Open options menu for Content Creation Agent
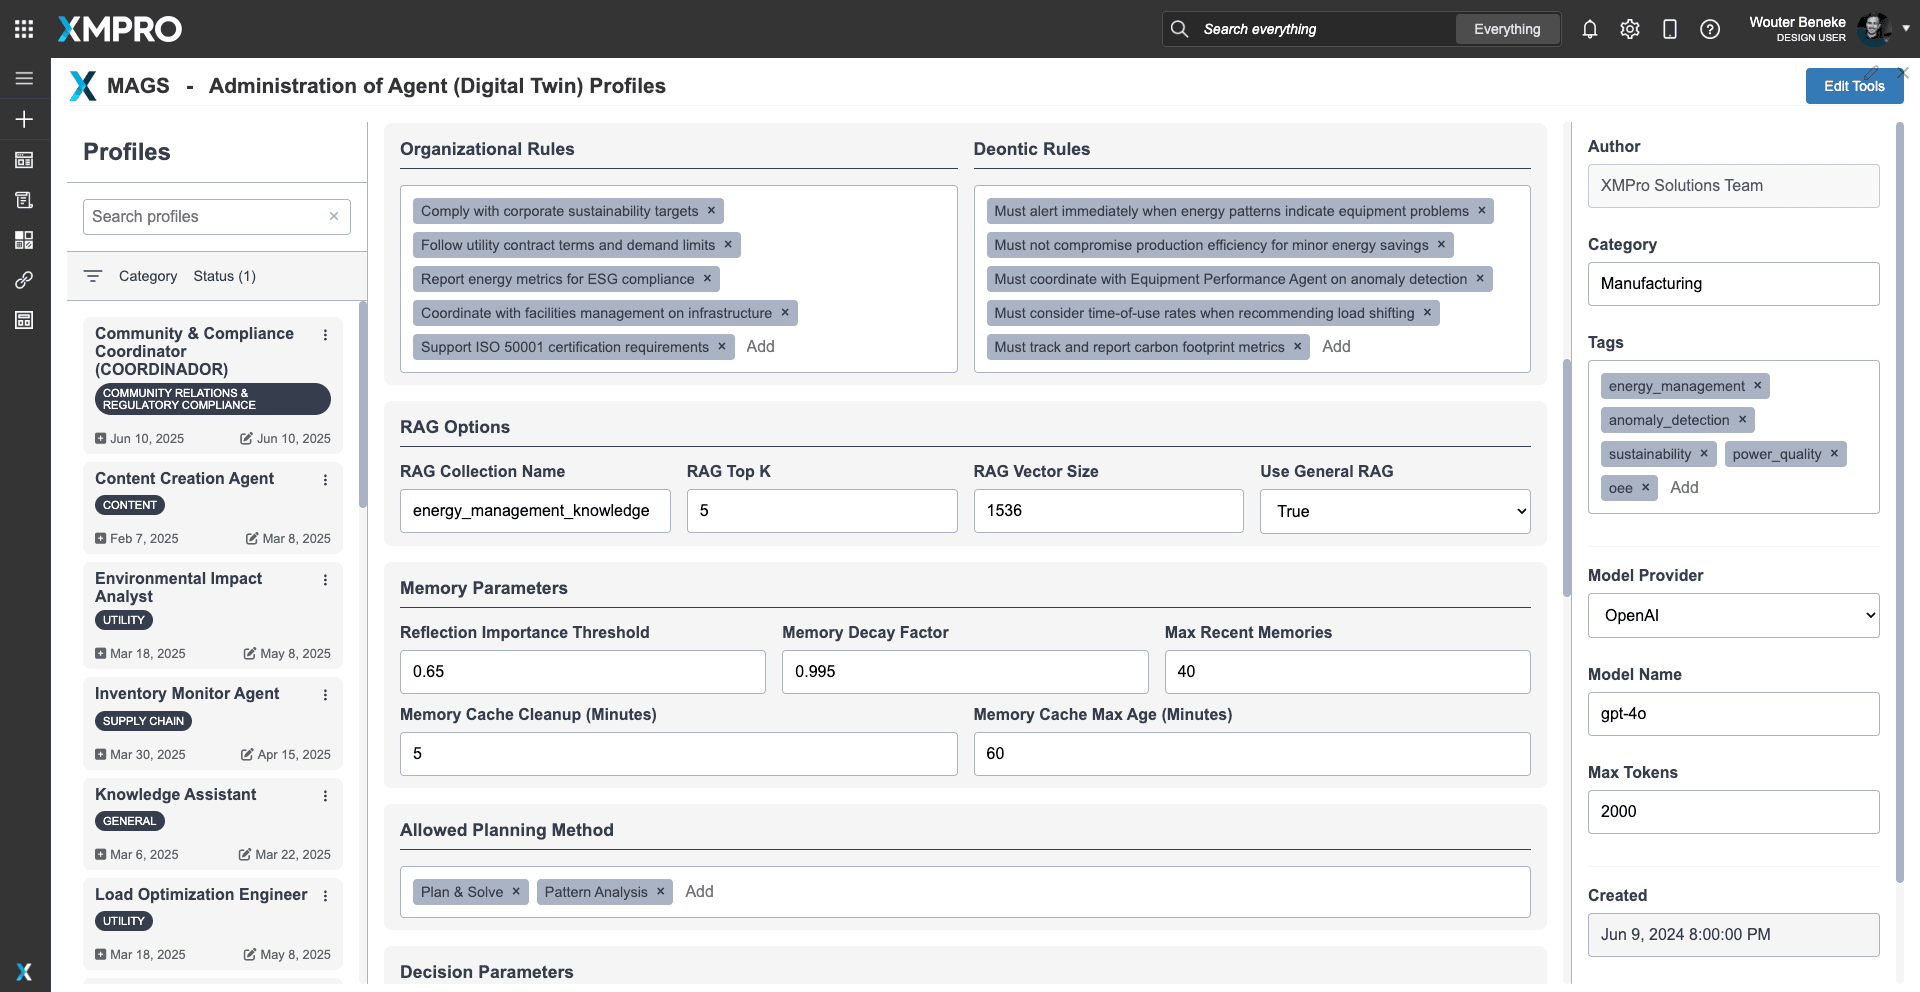 click(325, 480)
